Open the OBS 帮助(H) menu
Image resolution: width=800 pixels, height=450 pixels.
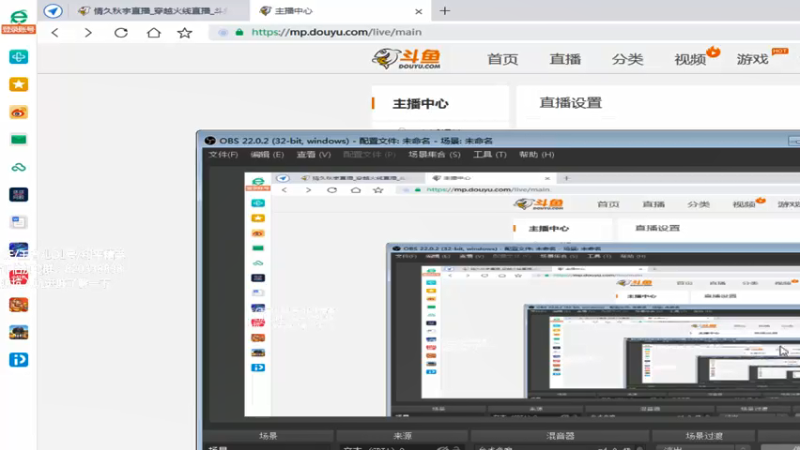tap(536, 155)
